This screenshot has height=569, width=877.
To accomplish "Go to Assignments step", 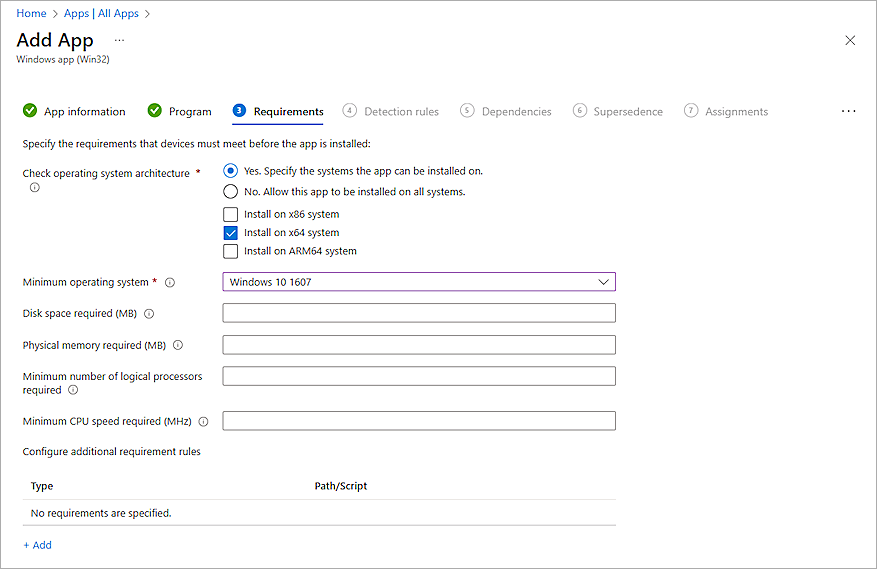I will 726,111.
